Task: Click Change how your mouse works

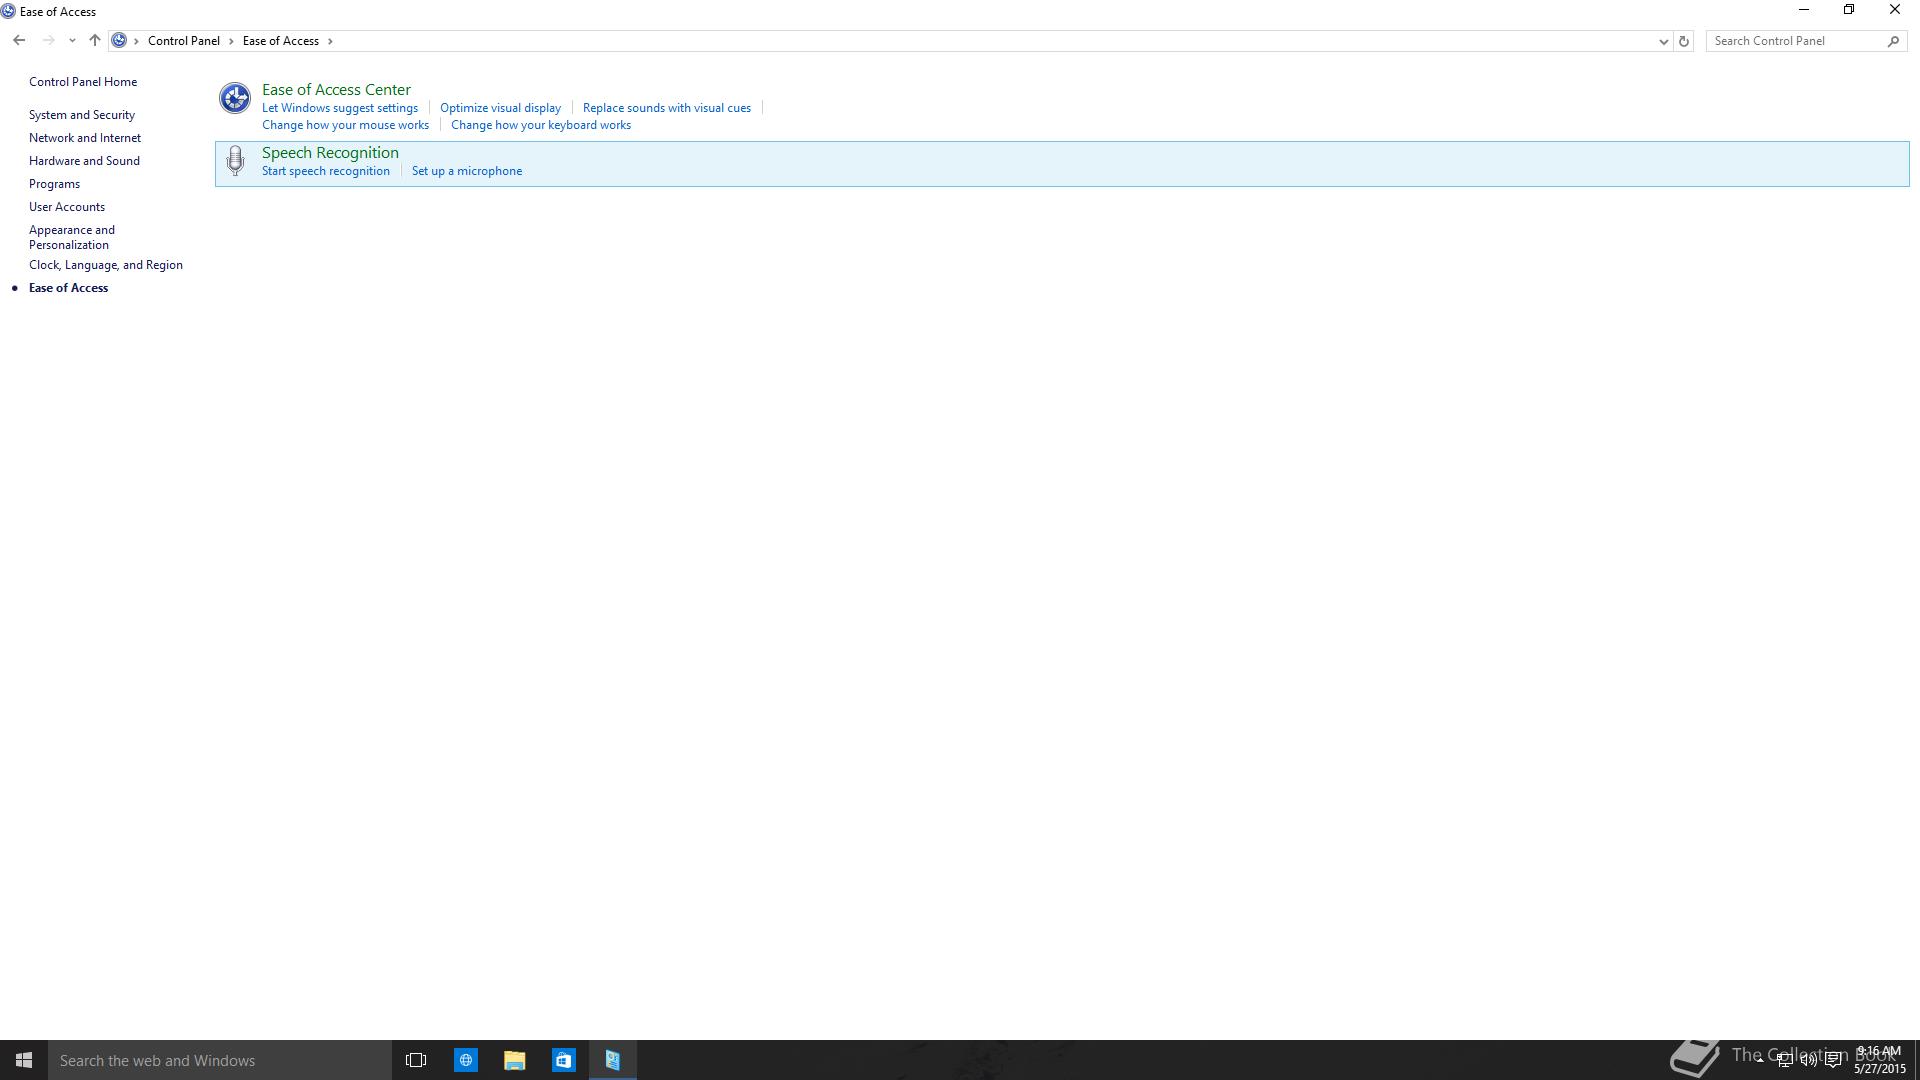Action: pyautogui.click(x=345, y=125)
